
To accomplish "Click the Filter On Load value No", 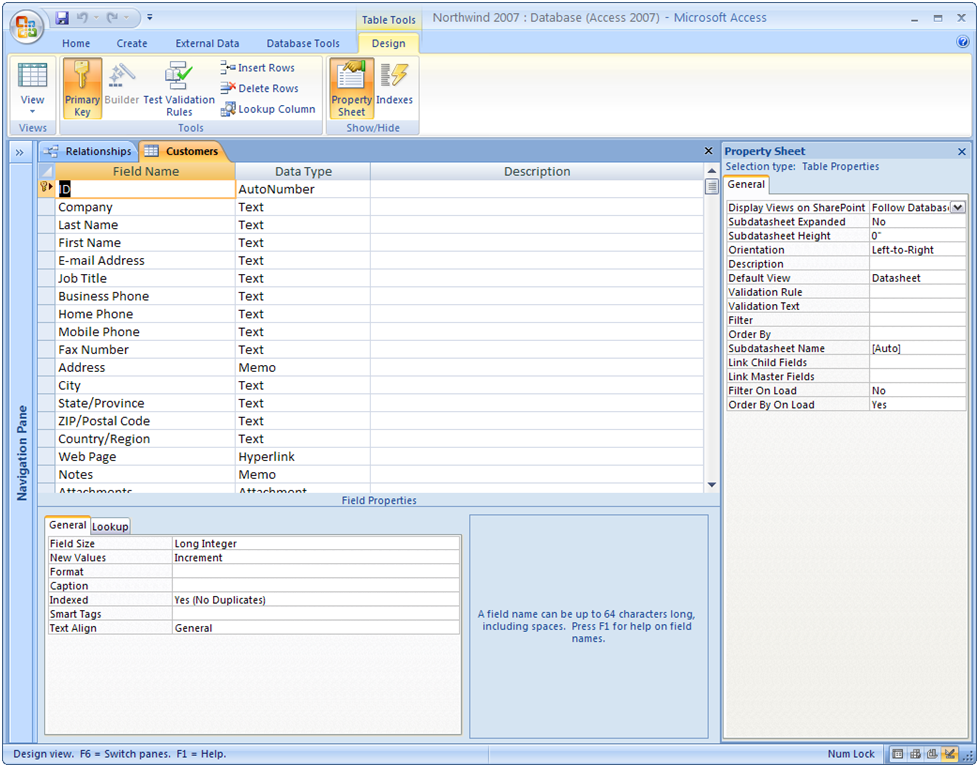I will pos(917,390).
